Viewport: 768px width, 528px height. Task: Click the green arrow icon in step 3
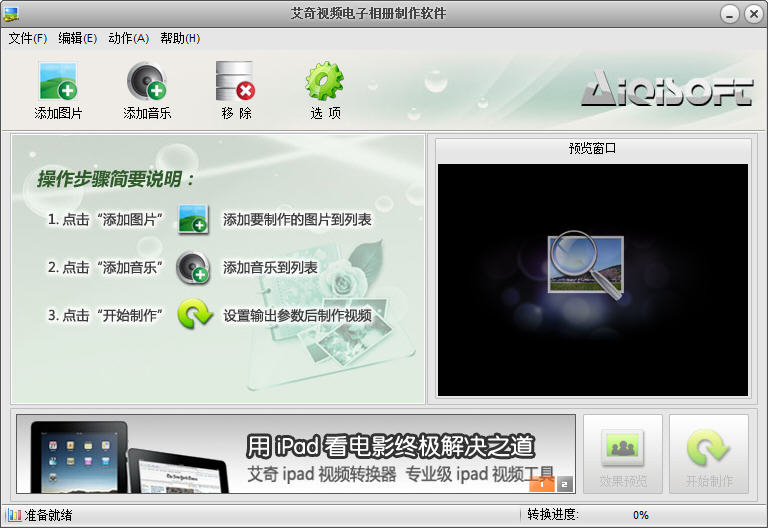point(194,314)
